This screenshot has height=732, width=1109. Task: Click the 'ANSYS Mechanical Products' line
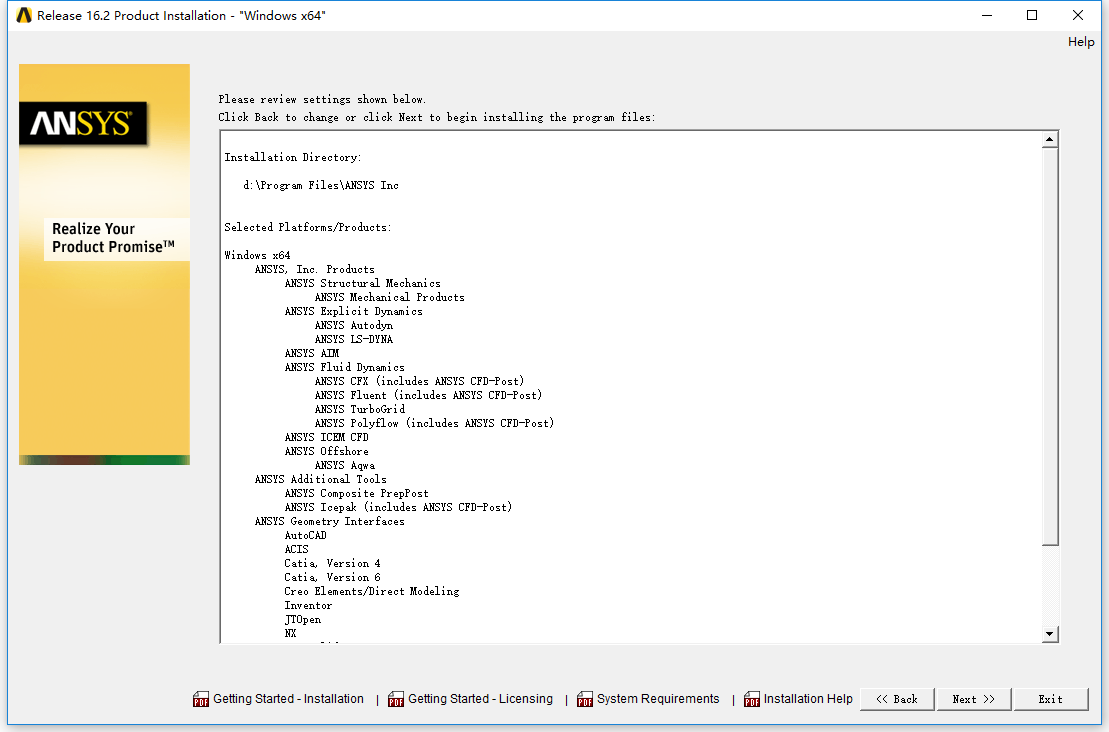390,298
